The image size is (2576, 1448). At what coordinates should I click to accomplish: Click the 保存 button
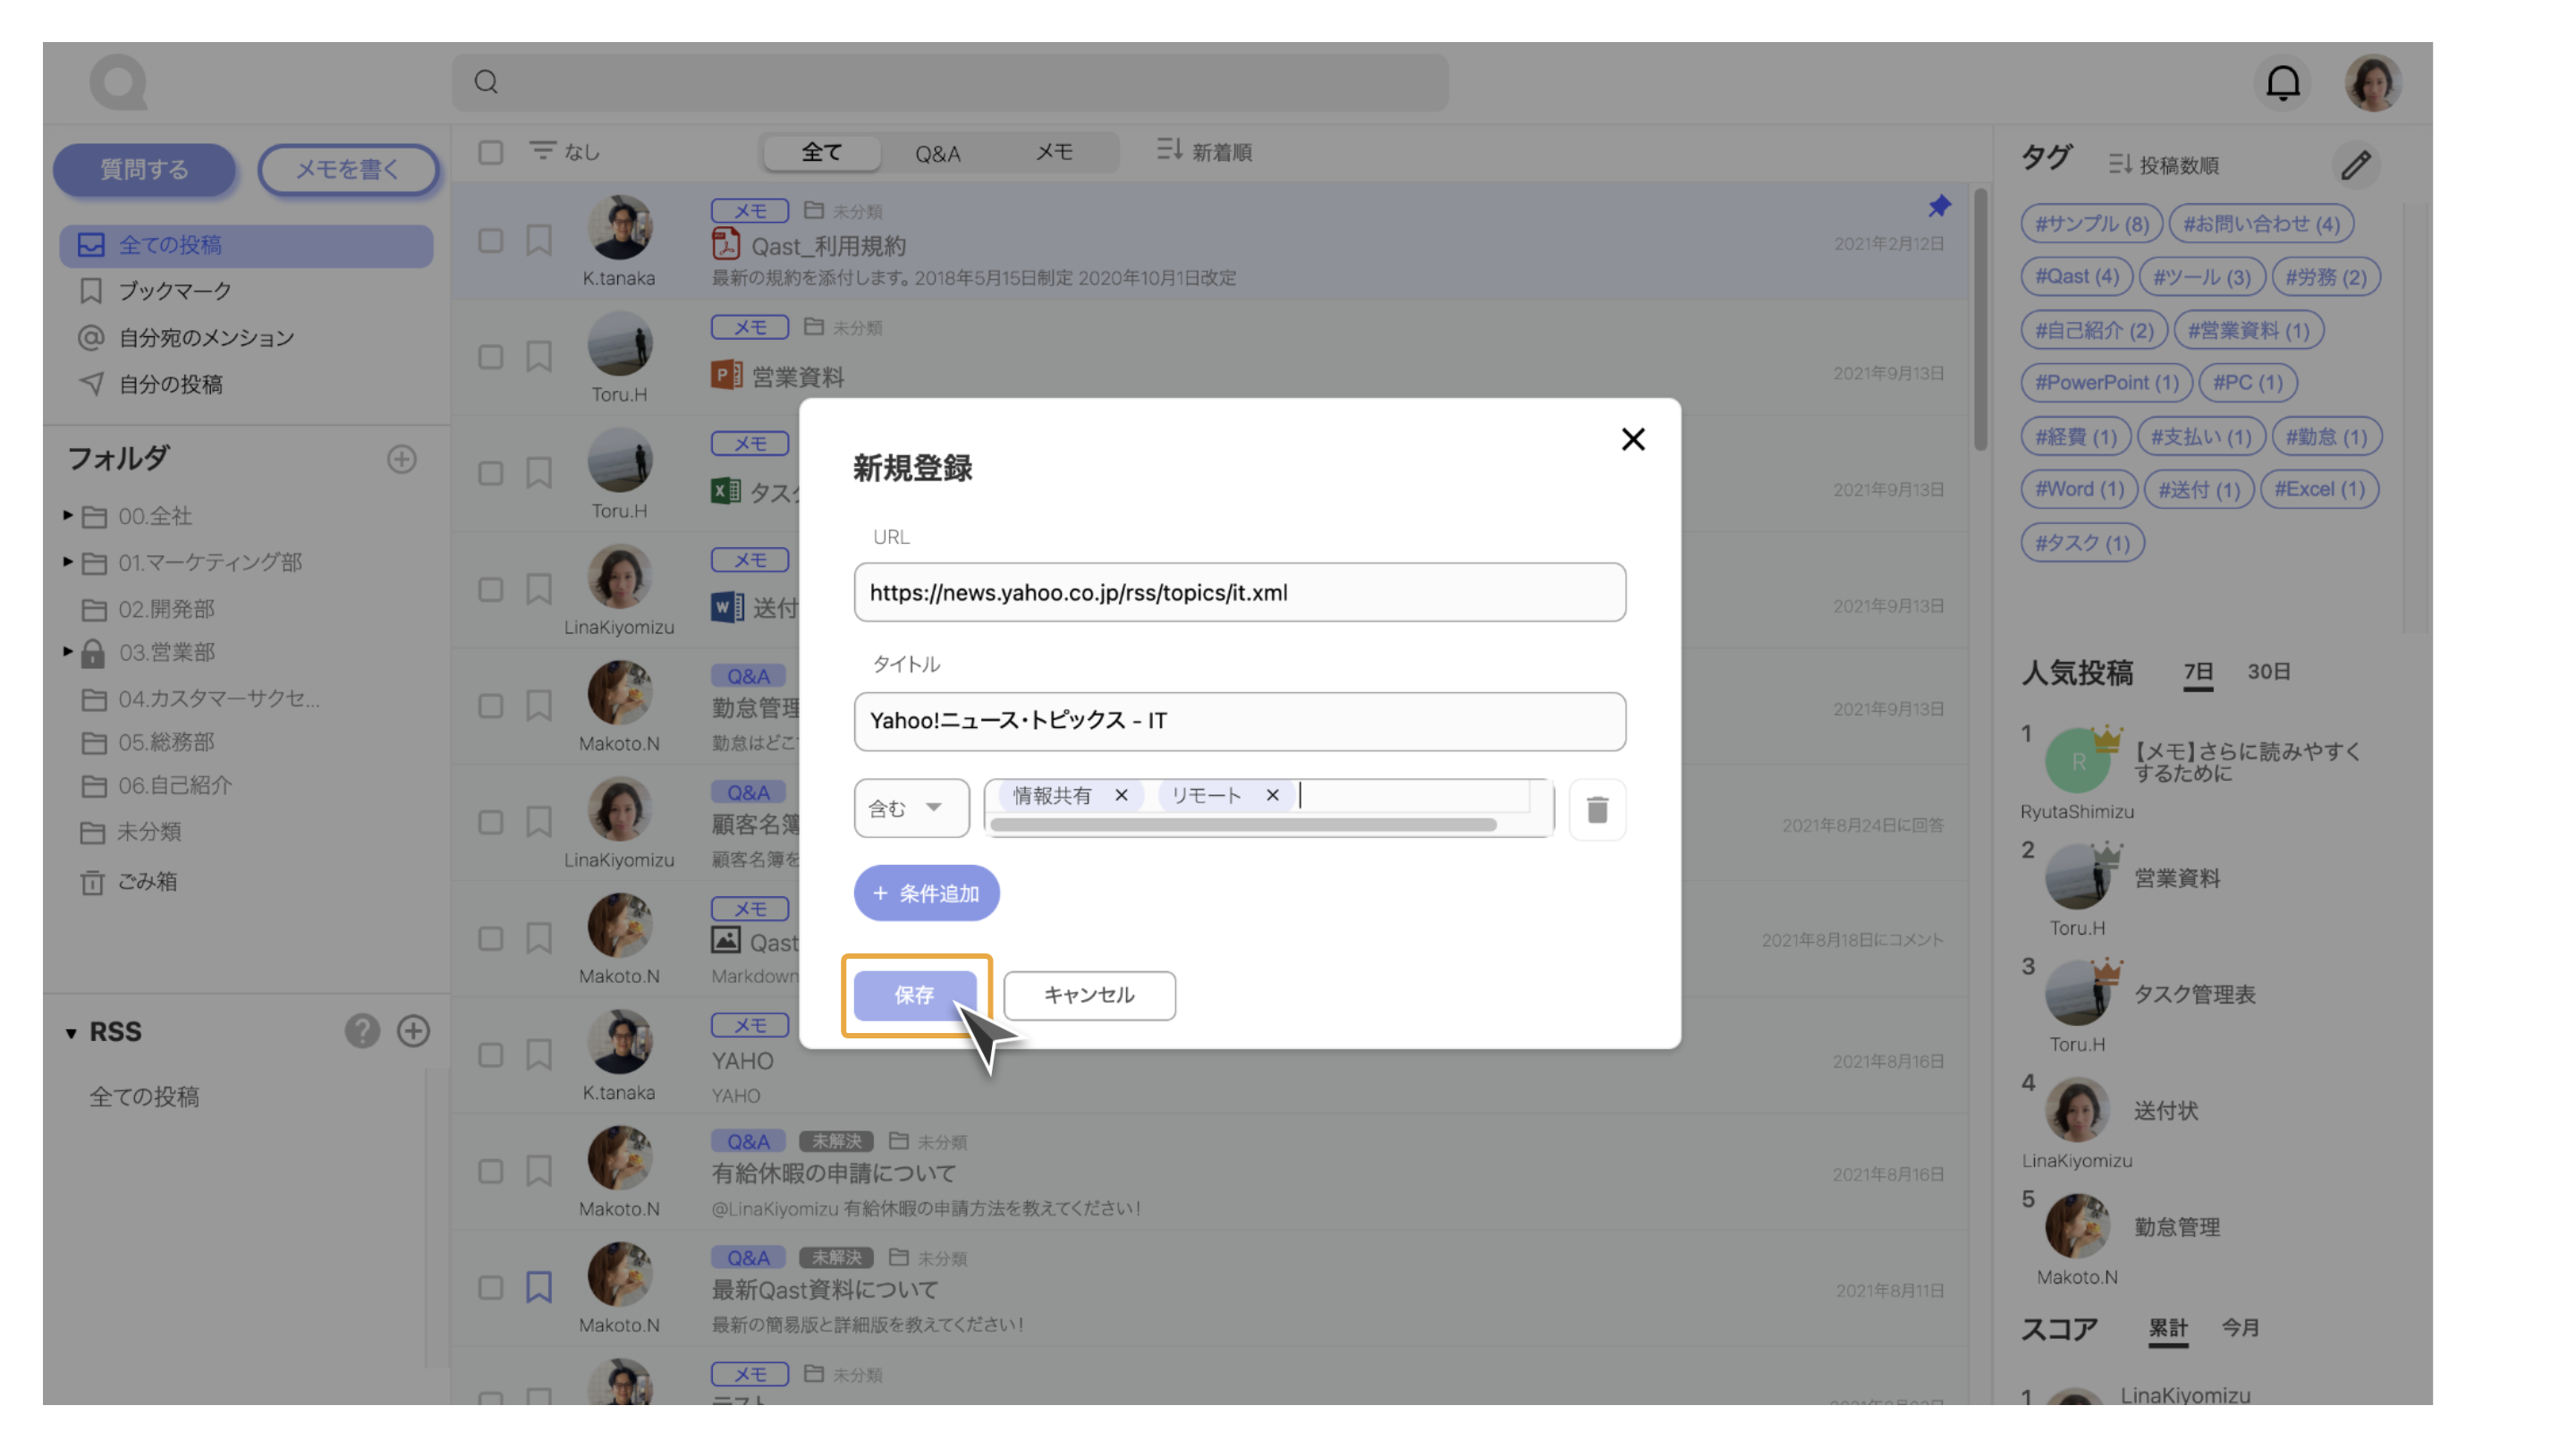tap(915, 995)
